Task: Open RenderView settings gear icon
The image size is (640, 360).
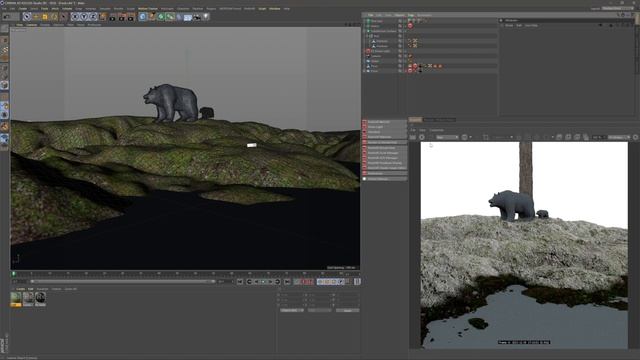Action: 636,137
